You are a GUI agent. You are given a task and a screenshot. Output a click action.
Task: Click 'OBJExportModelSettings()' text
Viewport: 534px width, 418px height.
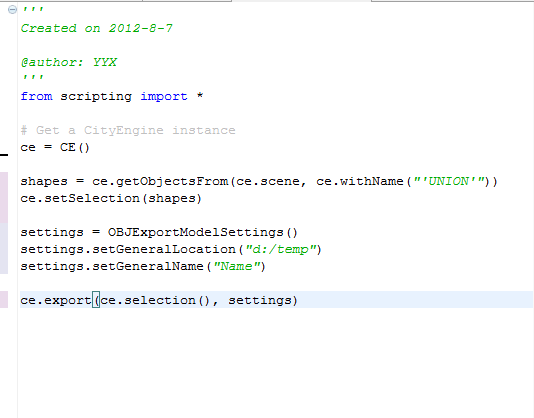pyautogui.click(x=203, y=233)
